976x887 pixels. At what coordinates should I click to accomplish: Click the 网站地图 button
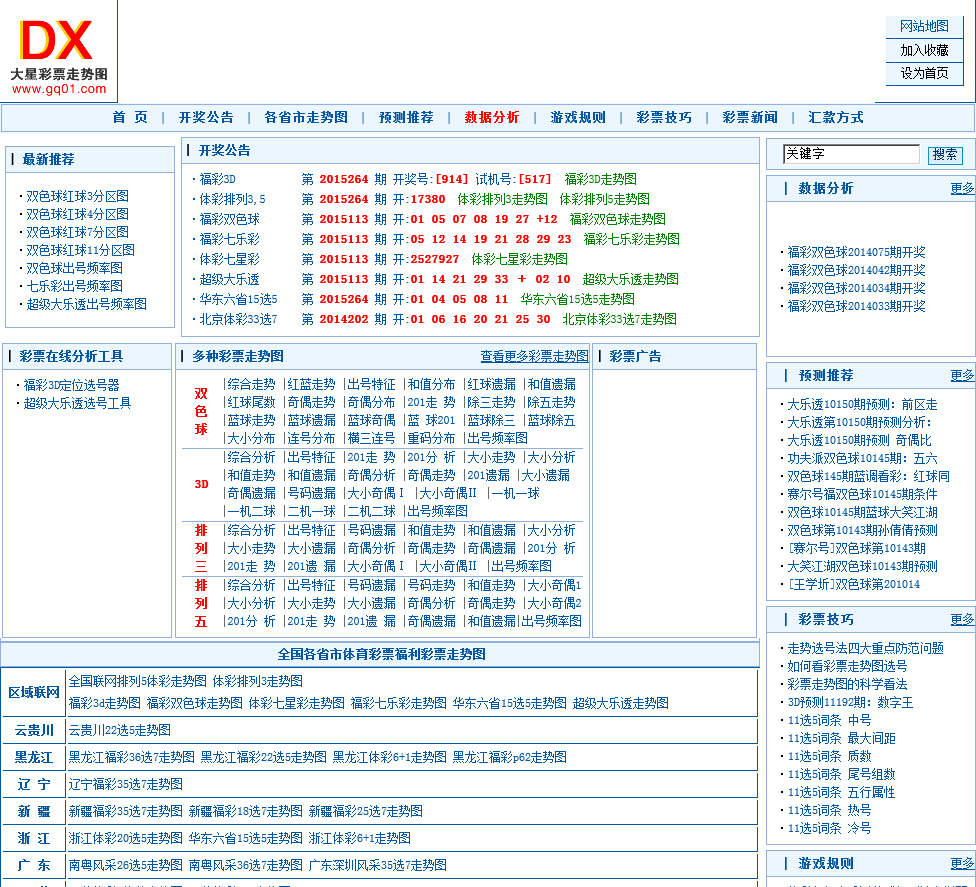tap(924, 27)
